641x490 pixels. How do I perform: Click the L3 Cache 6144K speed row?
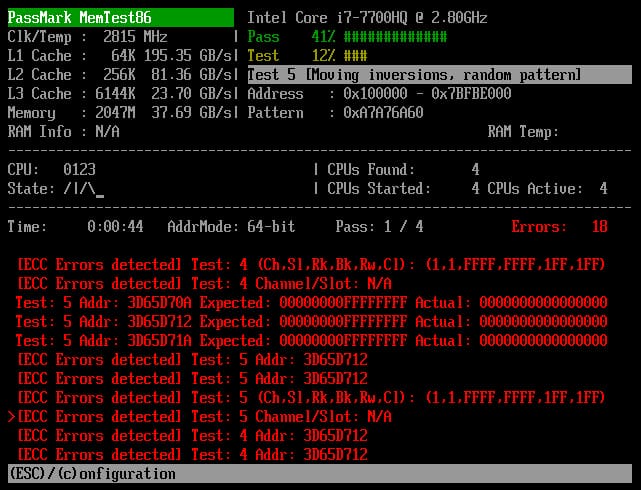coord(120,94)
